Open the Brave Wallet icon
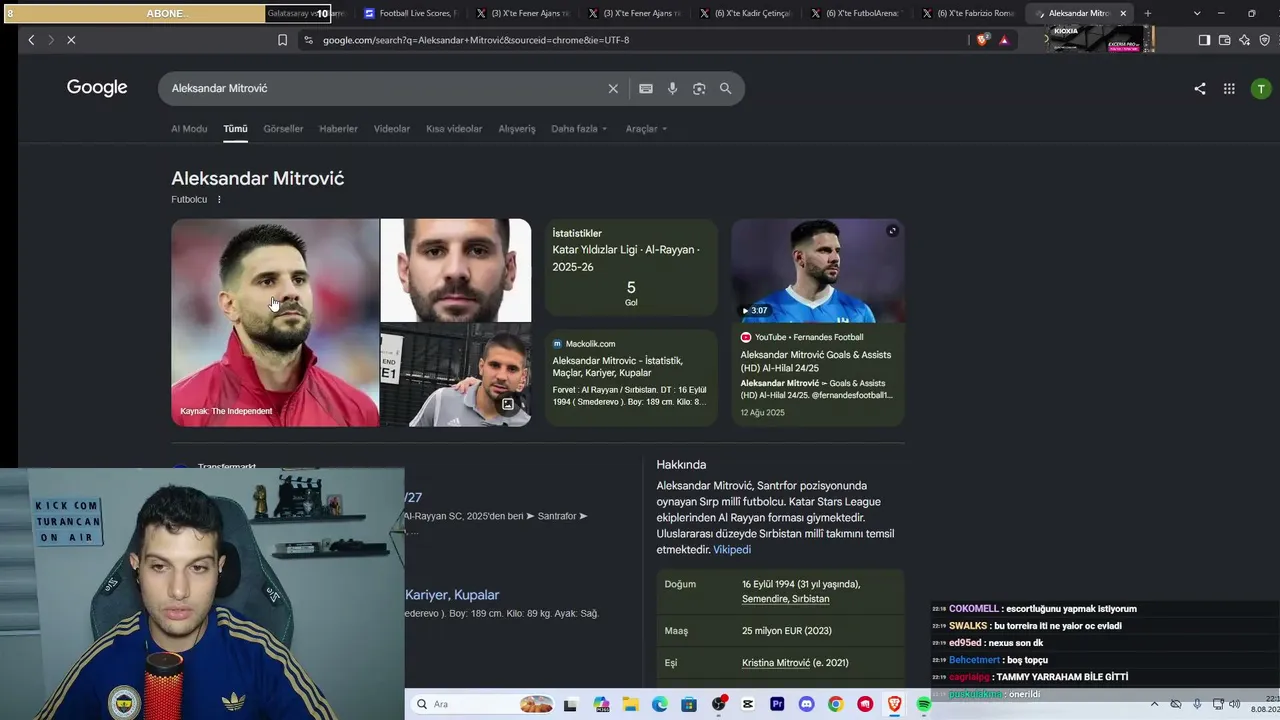Screen dimensions: 1280x720 point(1224,40)
